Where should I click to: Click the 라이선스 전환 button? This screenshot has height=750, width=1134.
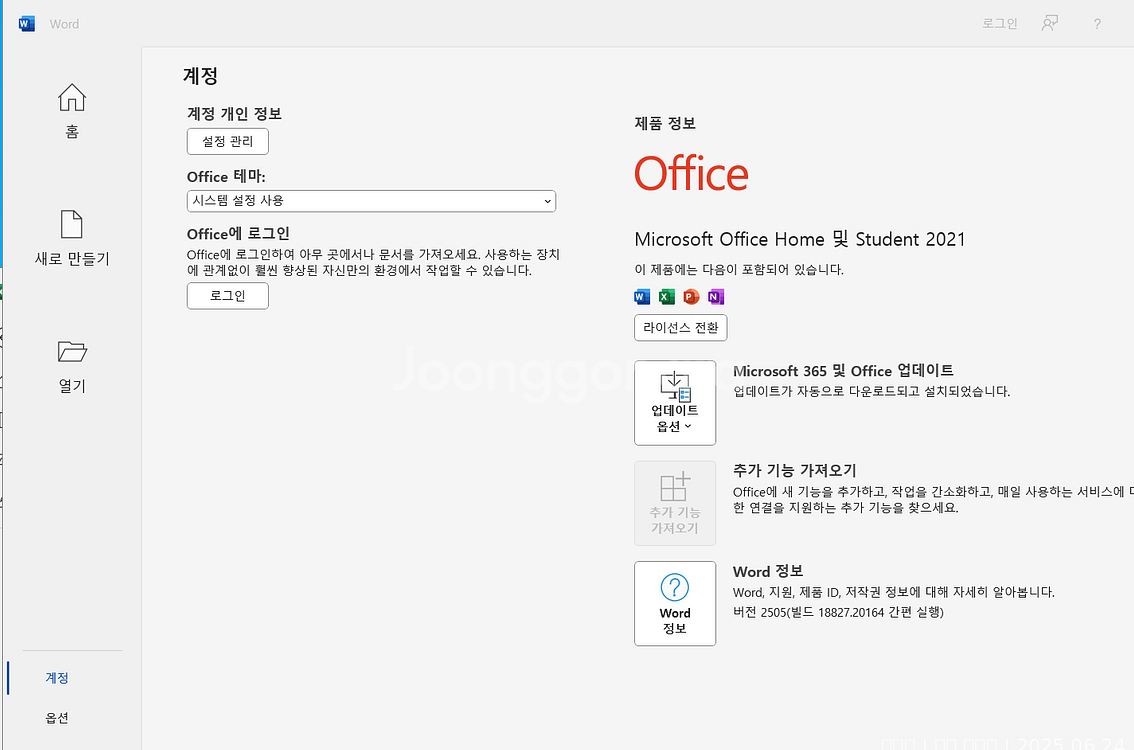[x=680, y=327]
